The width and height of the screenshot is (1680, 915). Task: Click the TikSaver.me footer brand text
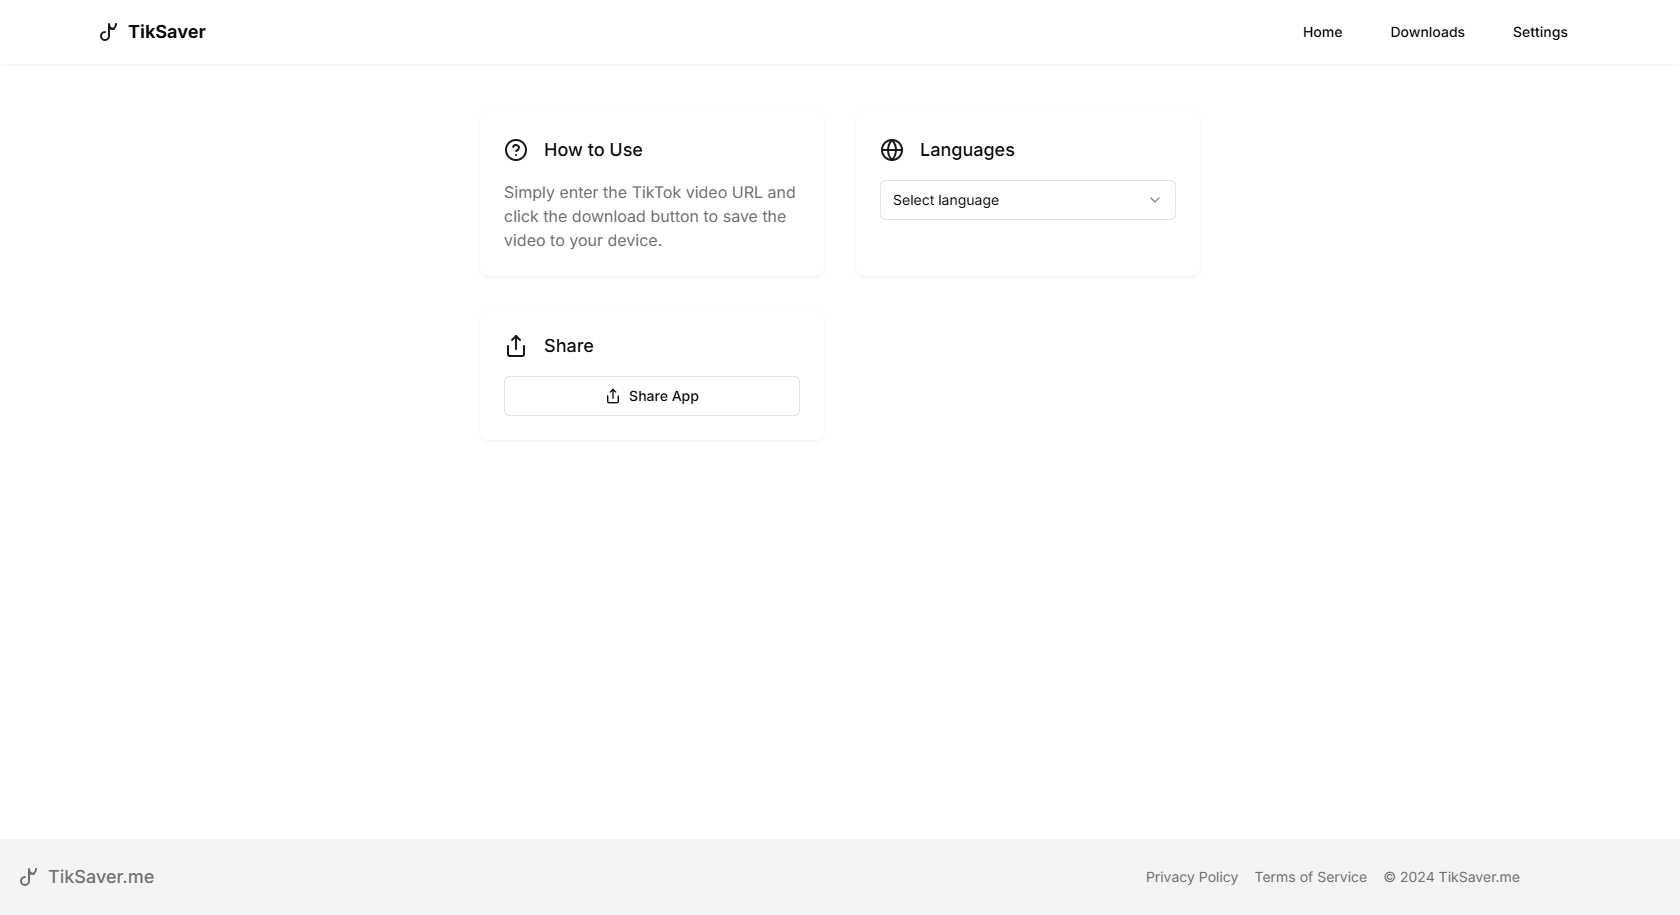click(x=101, y=877)
